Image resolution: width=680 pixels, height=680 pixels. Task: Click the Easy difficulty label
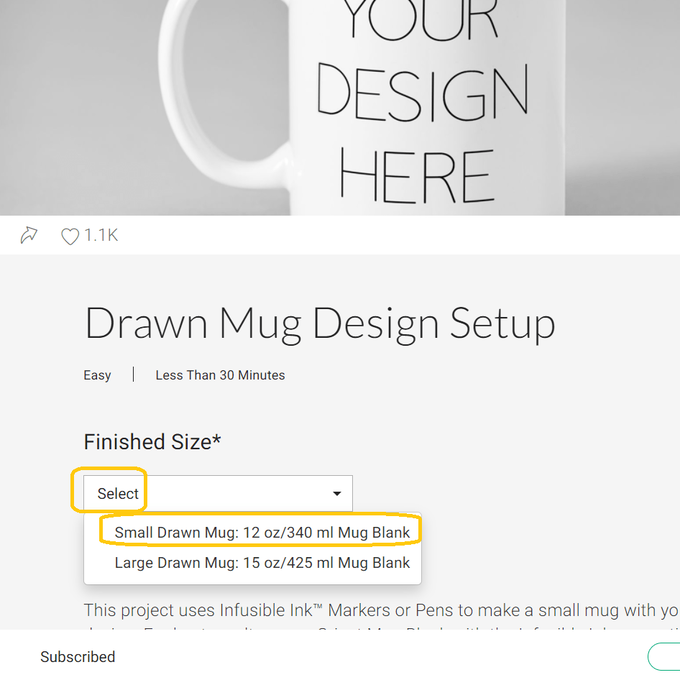tap(97, 375)
